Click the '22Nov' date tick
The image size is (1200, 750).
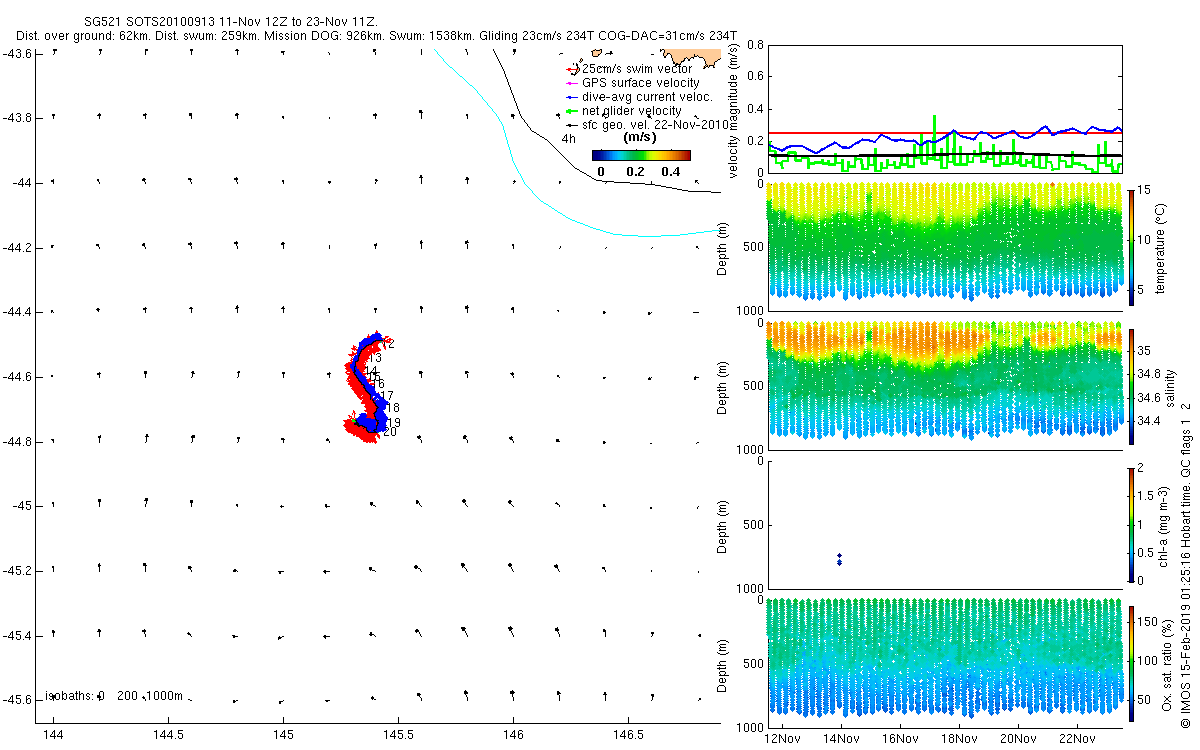click(1077, 739)
